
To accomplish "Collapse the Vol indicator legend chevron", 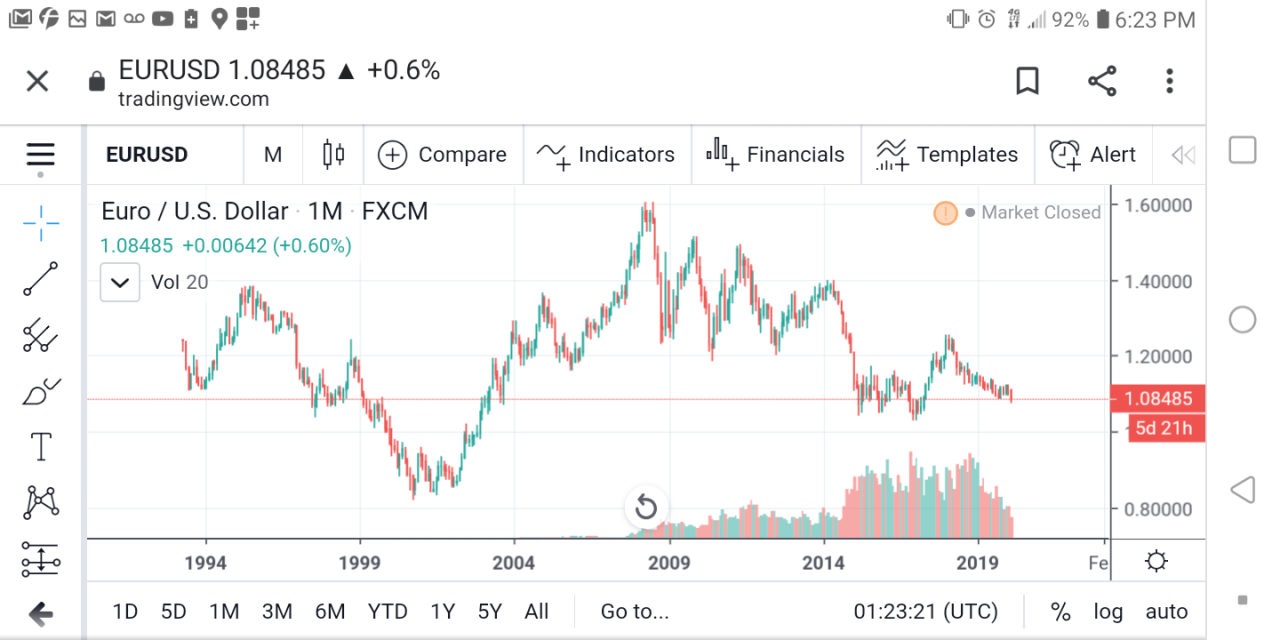I will pyautogui.click(x=120, y=282).
